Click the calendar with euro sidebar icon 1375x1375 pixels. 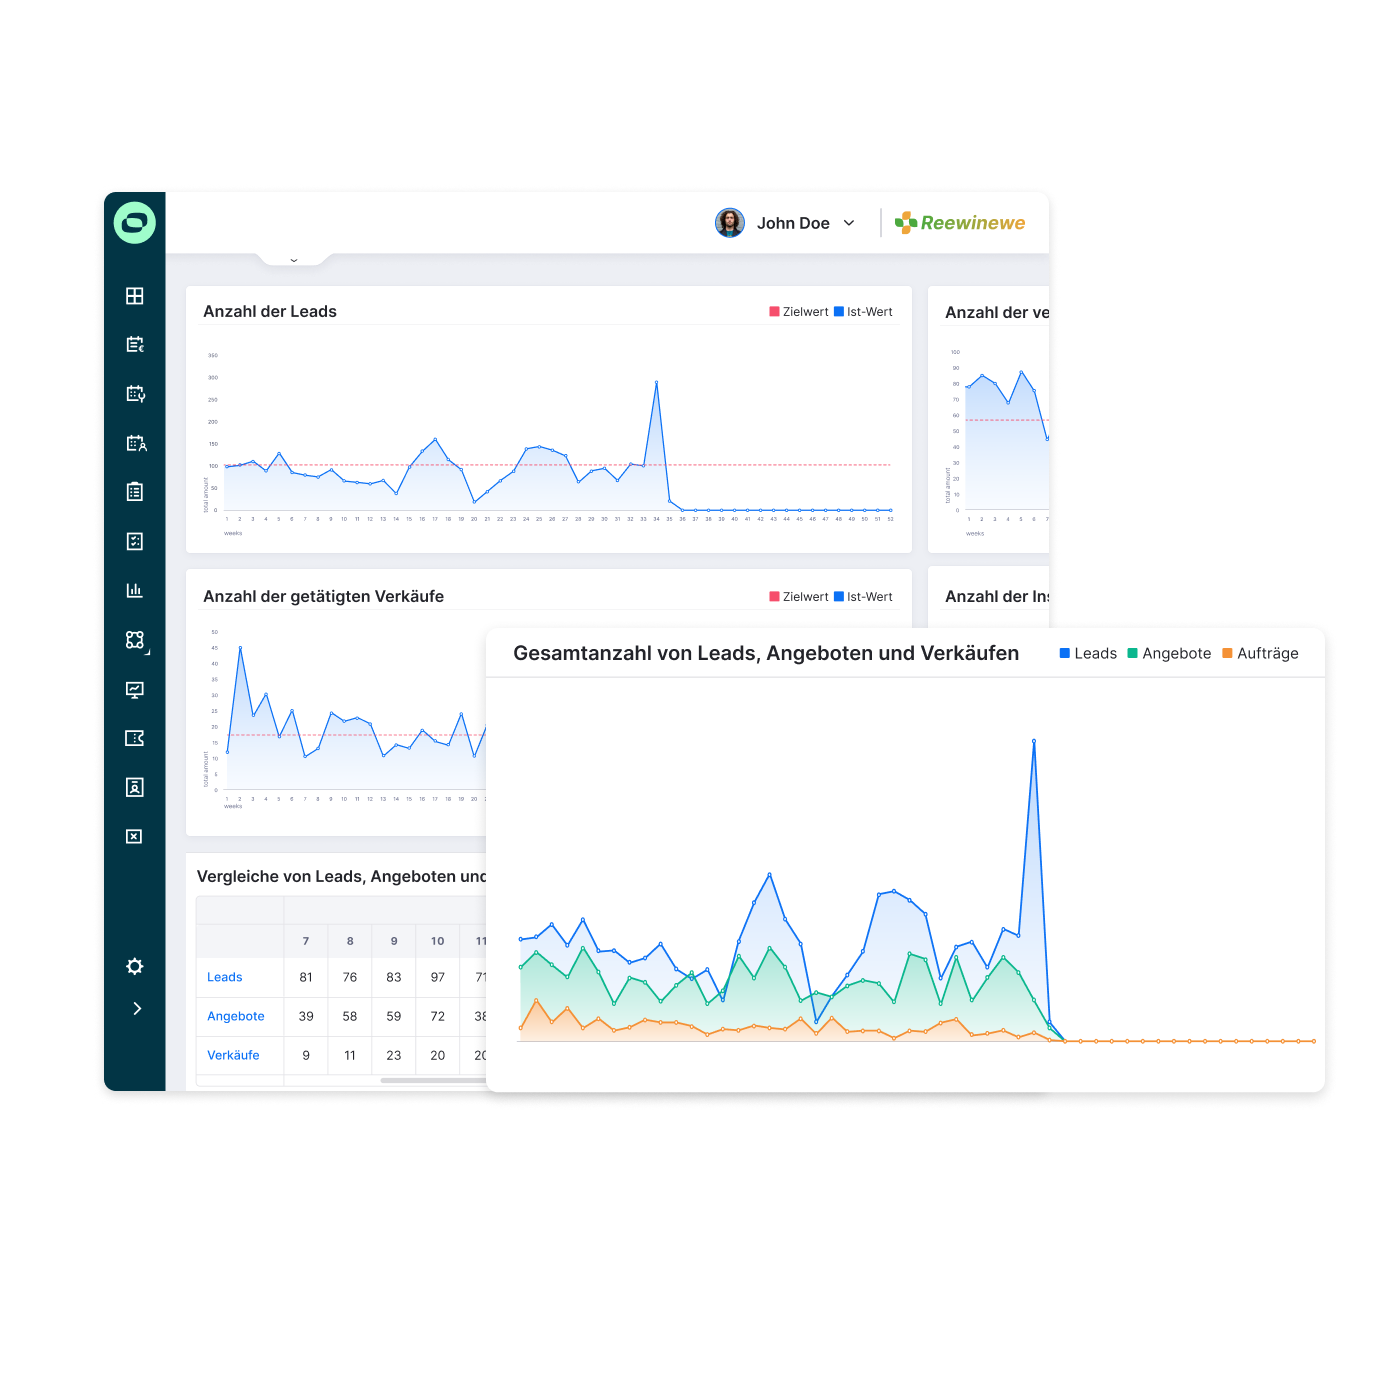[x=135, y=345]
